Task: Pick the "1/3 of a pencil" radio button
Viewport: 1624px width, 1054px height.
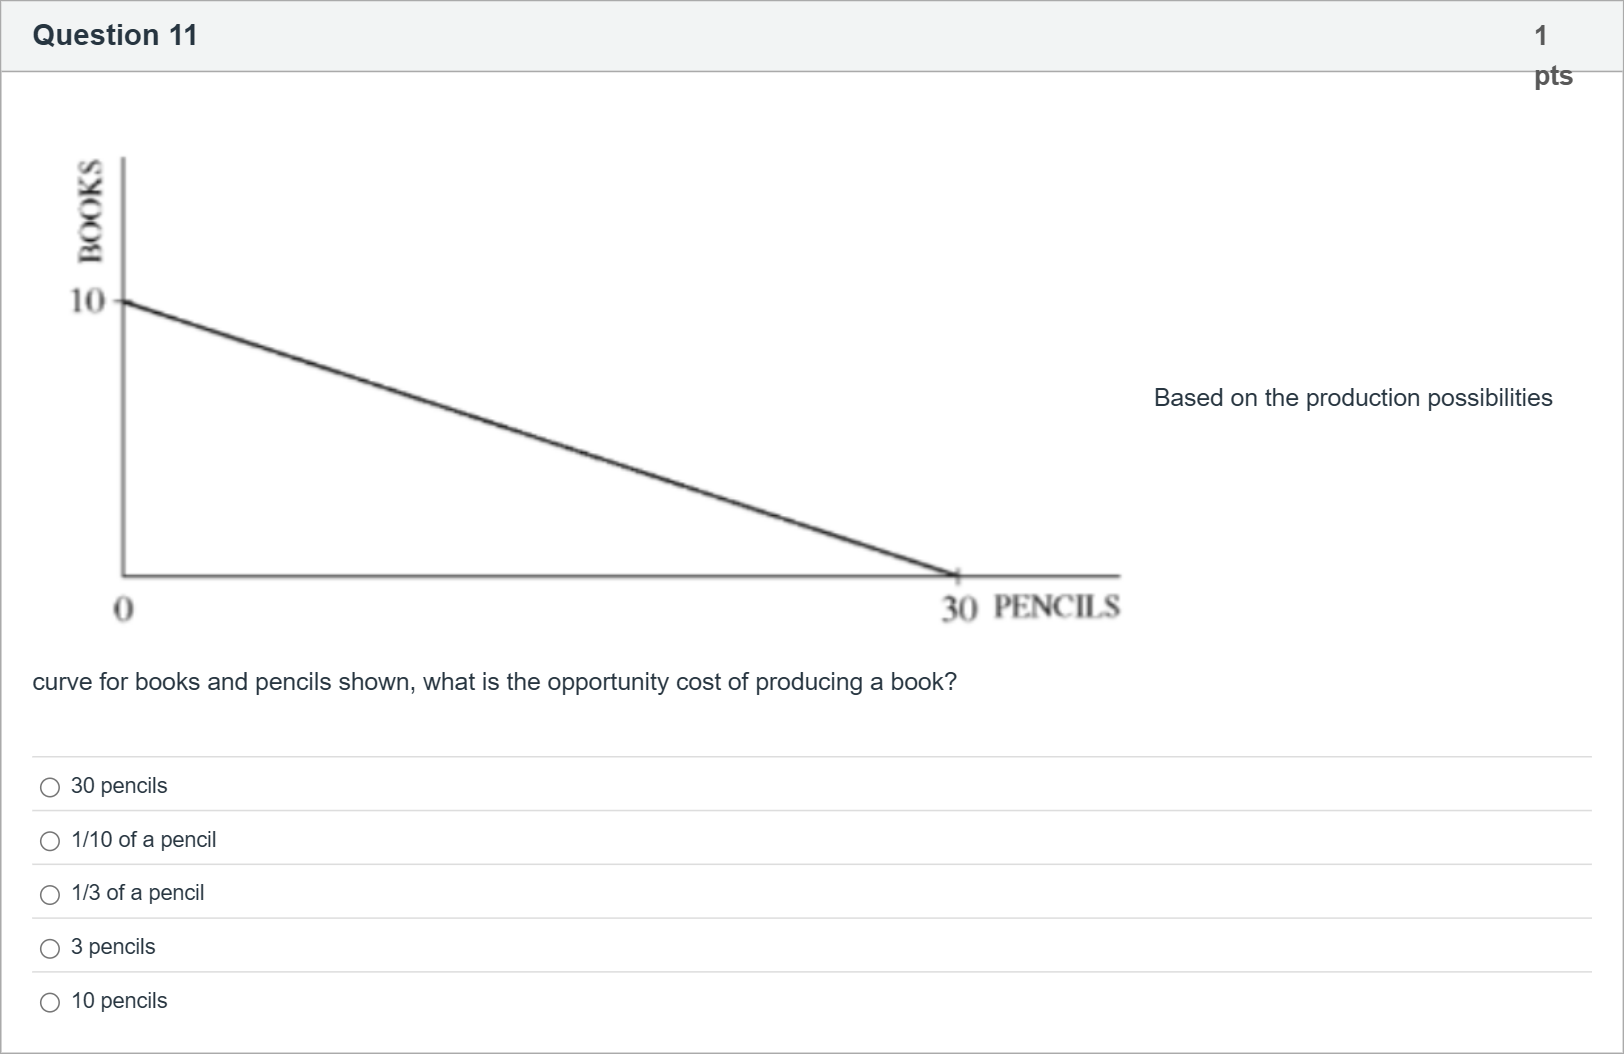Action: (x=50, y=895)
